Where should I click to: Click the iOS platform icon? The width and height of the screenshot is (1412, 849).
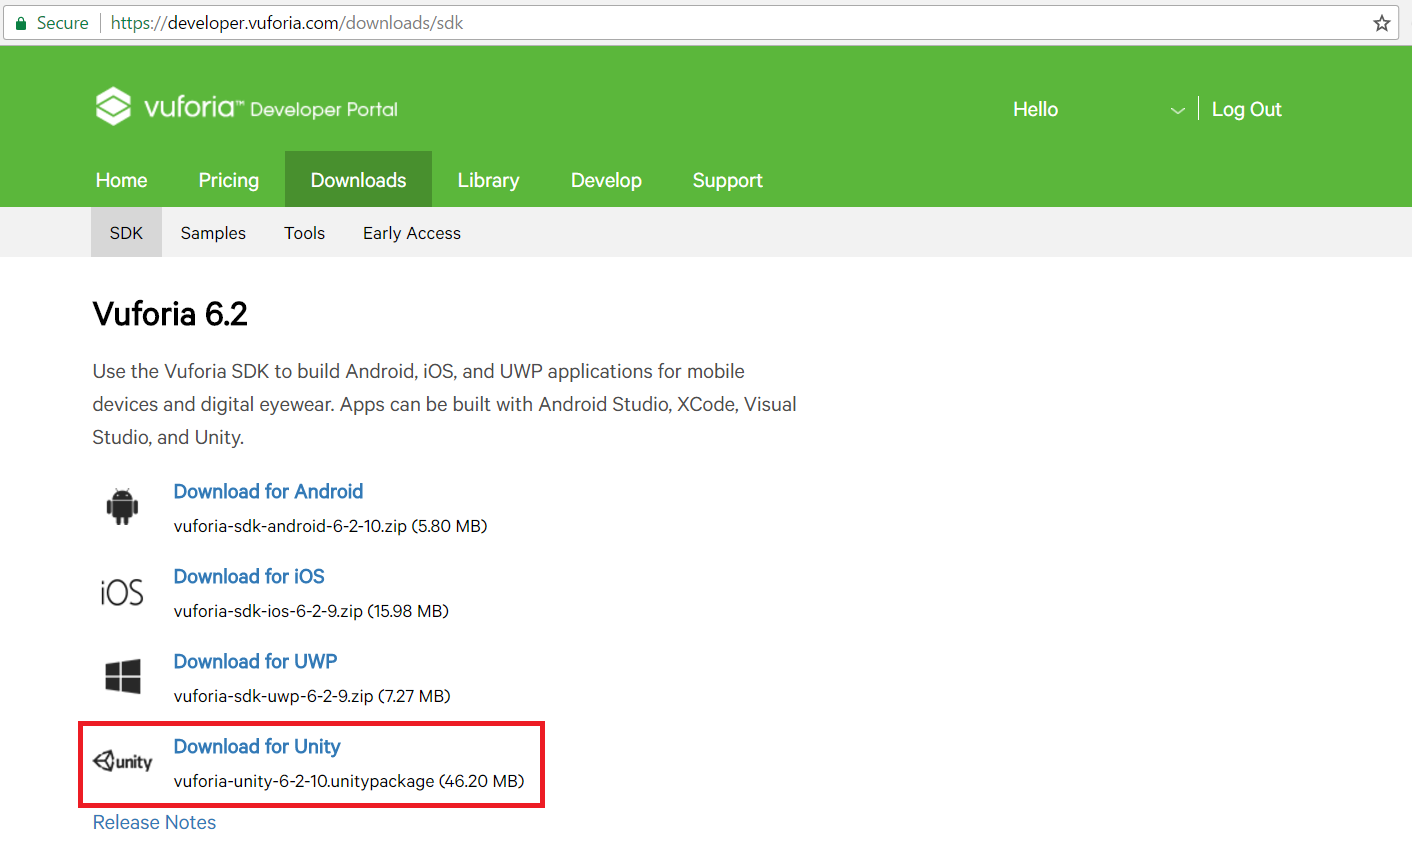click(x=122, y=592)
